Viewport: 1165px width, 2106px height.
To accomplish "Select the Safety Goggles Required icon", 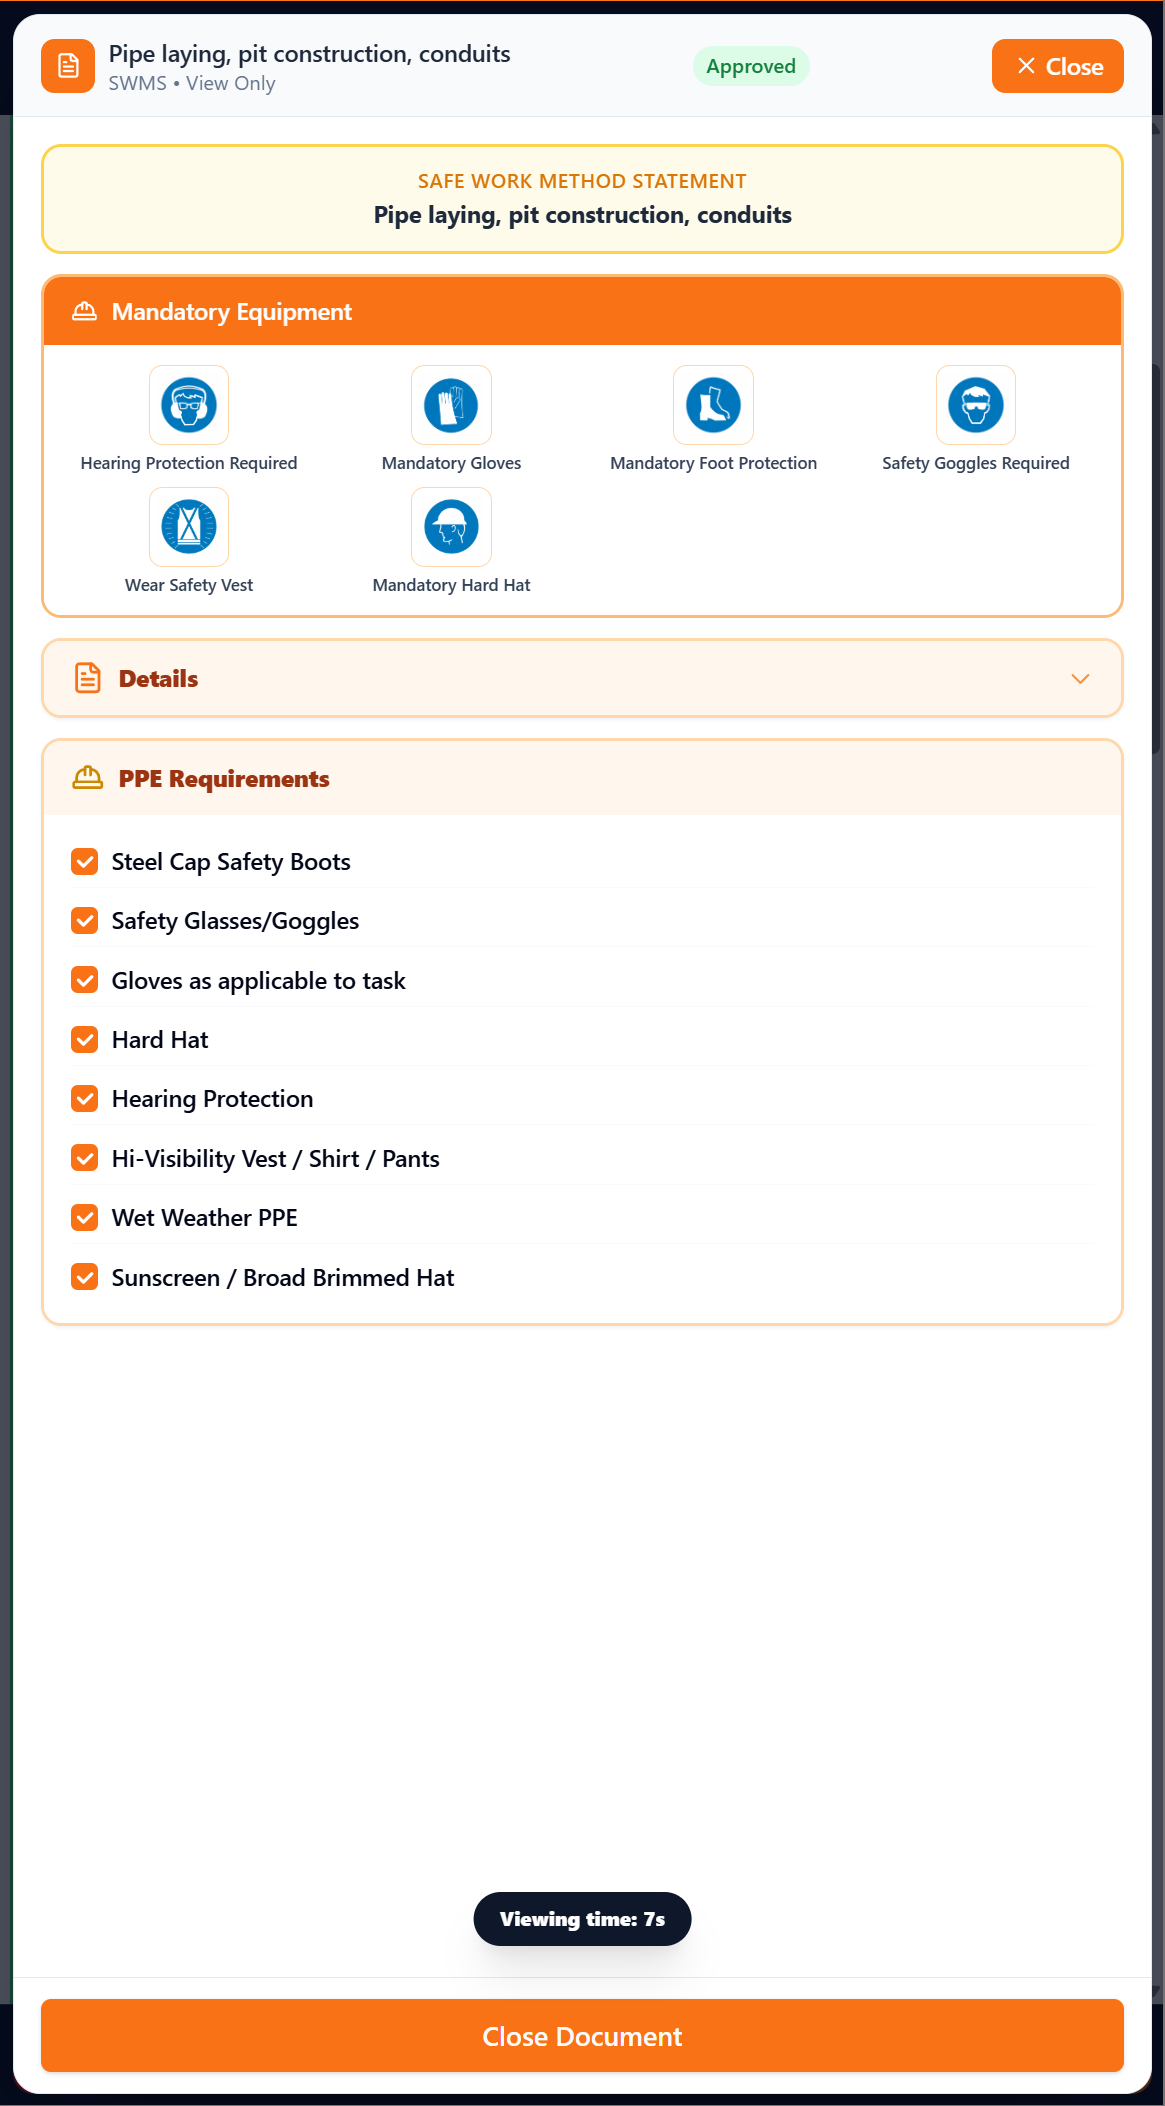I will 976,405.
